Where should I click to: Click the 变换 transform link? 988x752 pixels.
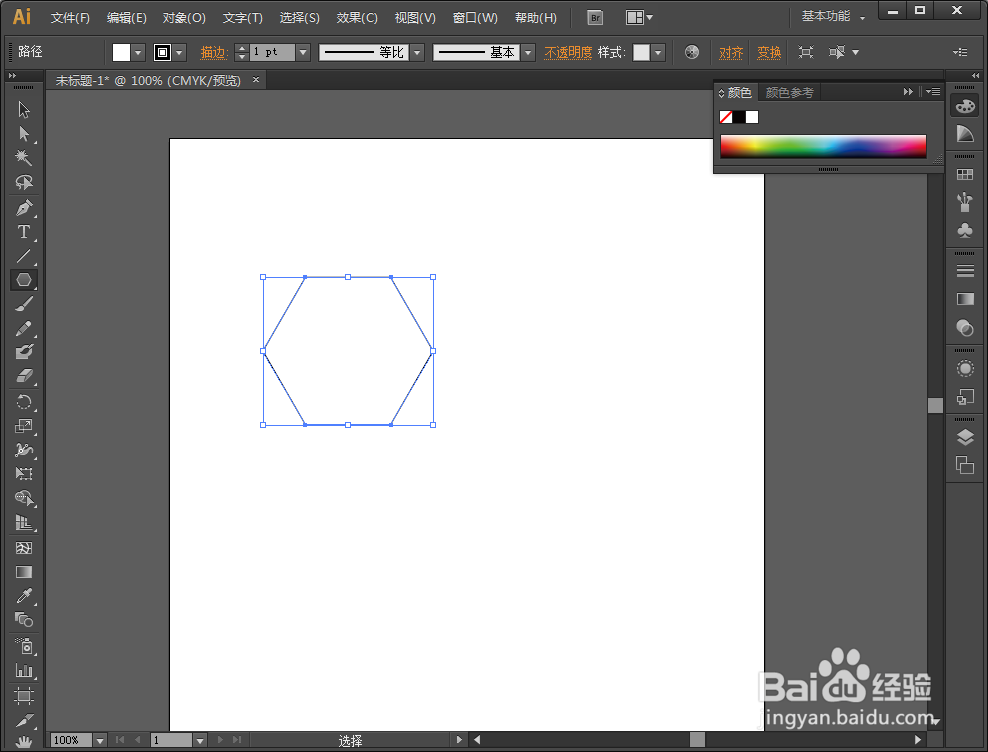pos(769,52)
